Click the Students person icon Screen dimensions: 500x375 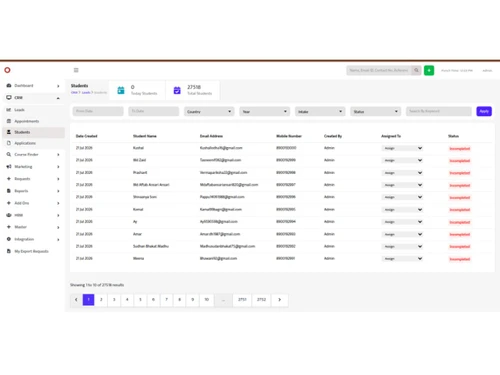click(9, 132)
